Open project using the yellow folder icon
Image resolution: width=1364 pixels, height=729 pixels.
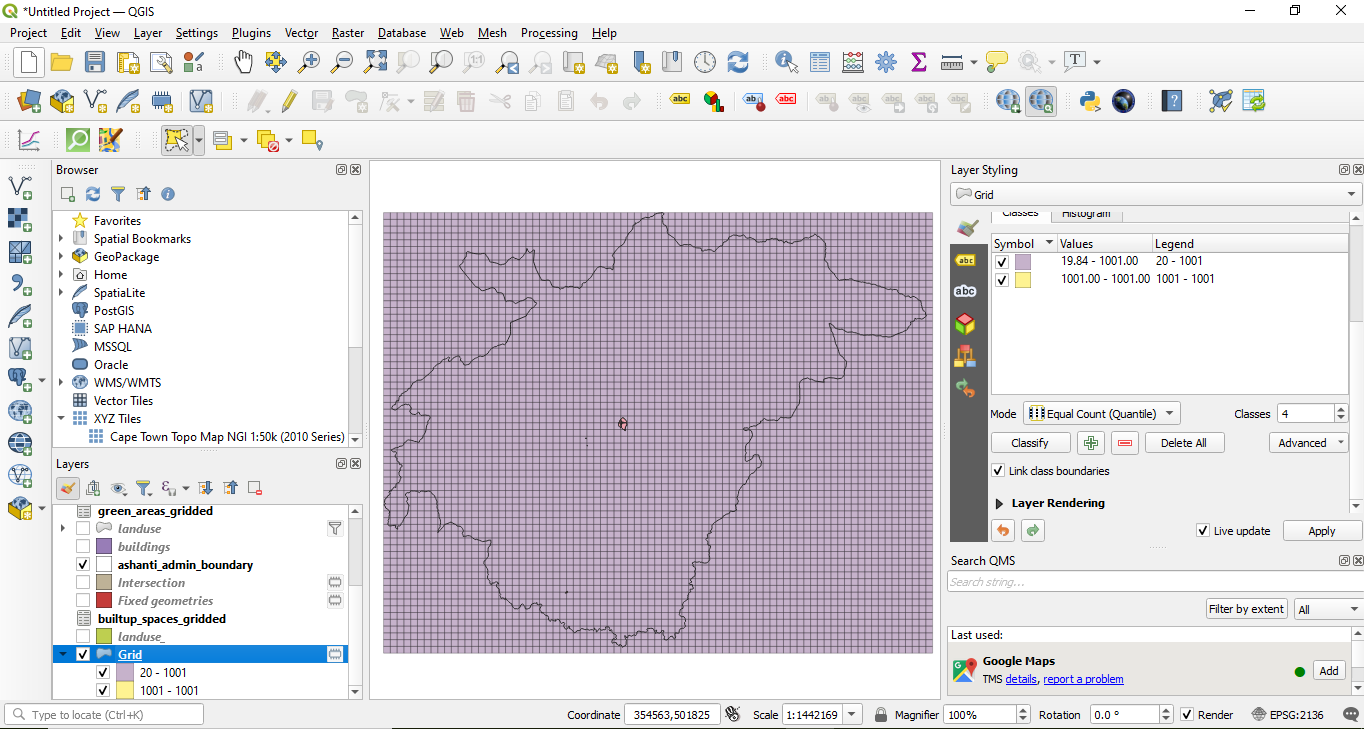(x=62, y=62)
